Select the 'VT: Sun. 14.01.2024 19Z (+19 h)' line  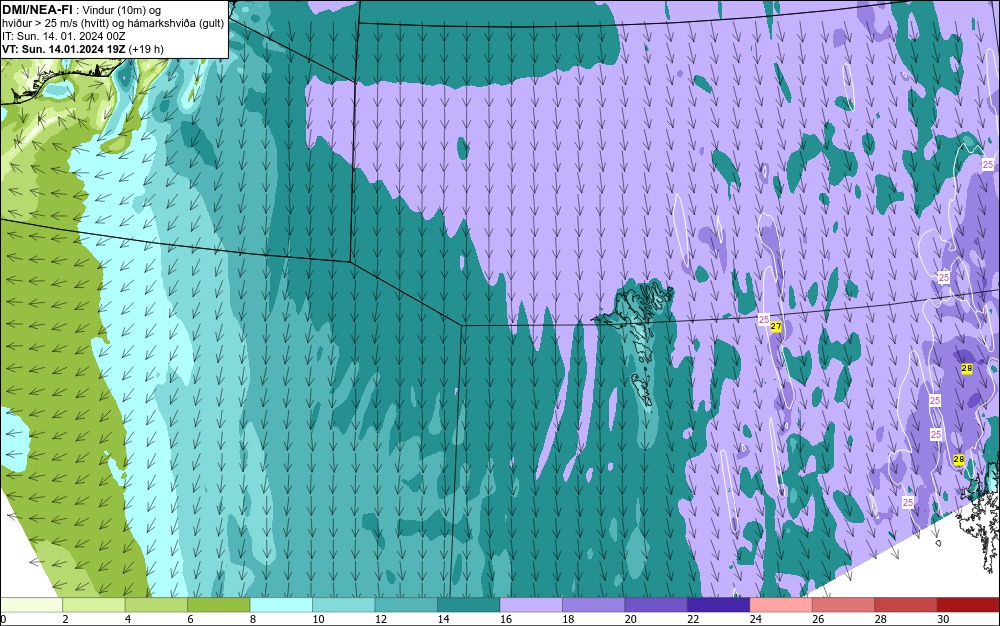click(83, 48)
